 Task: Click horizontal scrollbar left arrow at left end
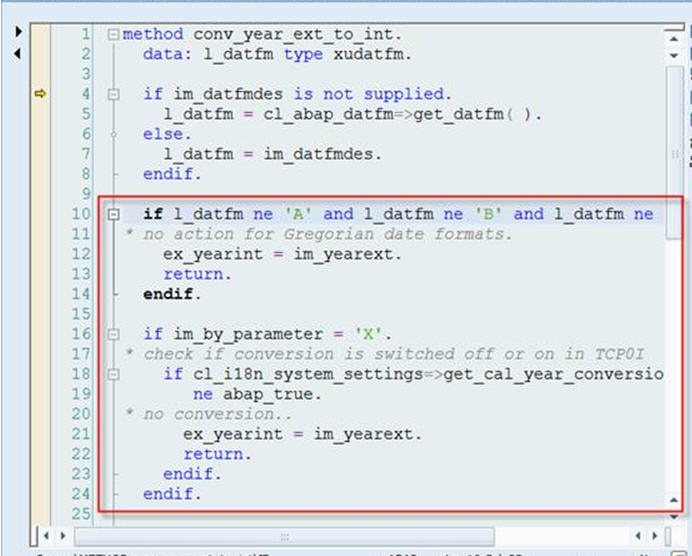point(46,536)
